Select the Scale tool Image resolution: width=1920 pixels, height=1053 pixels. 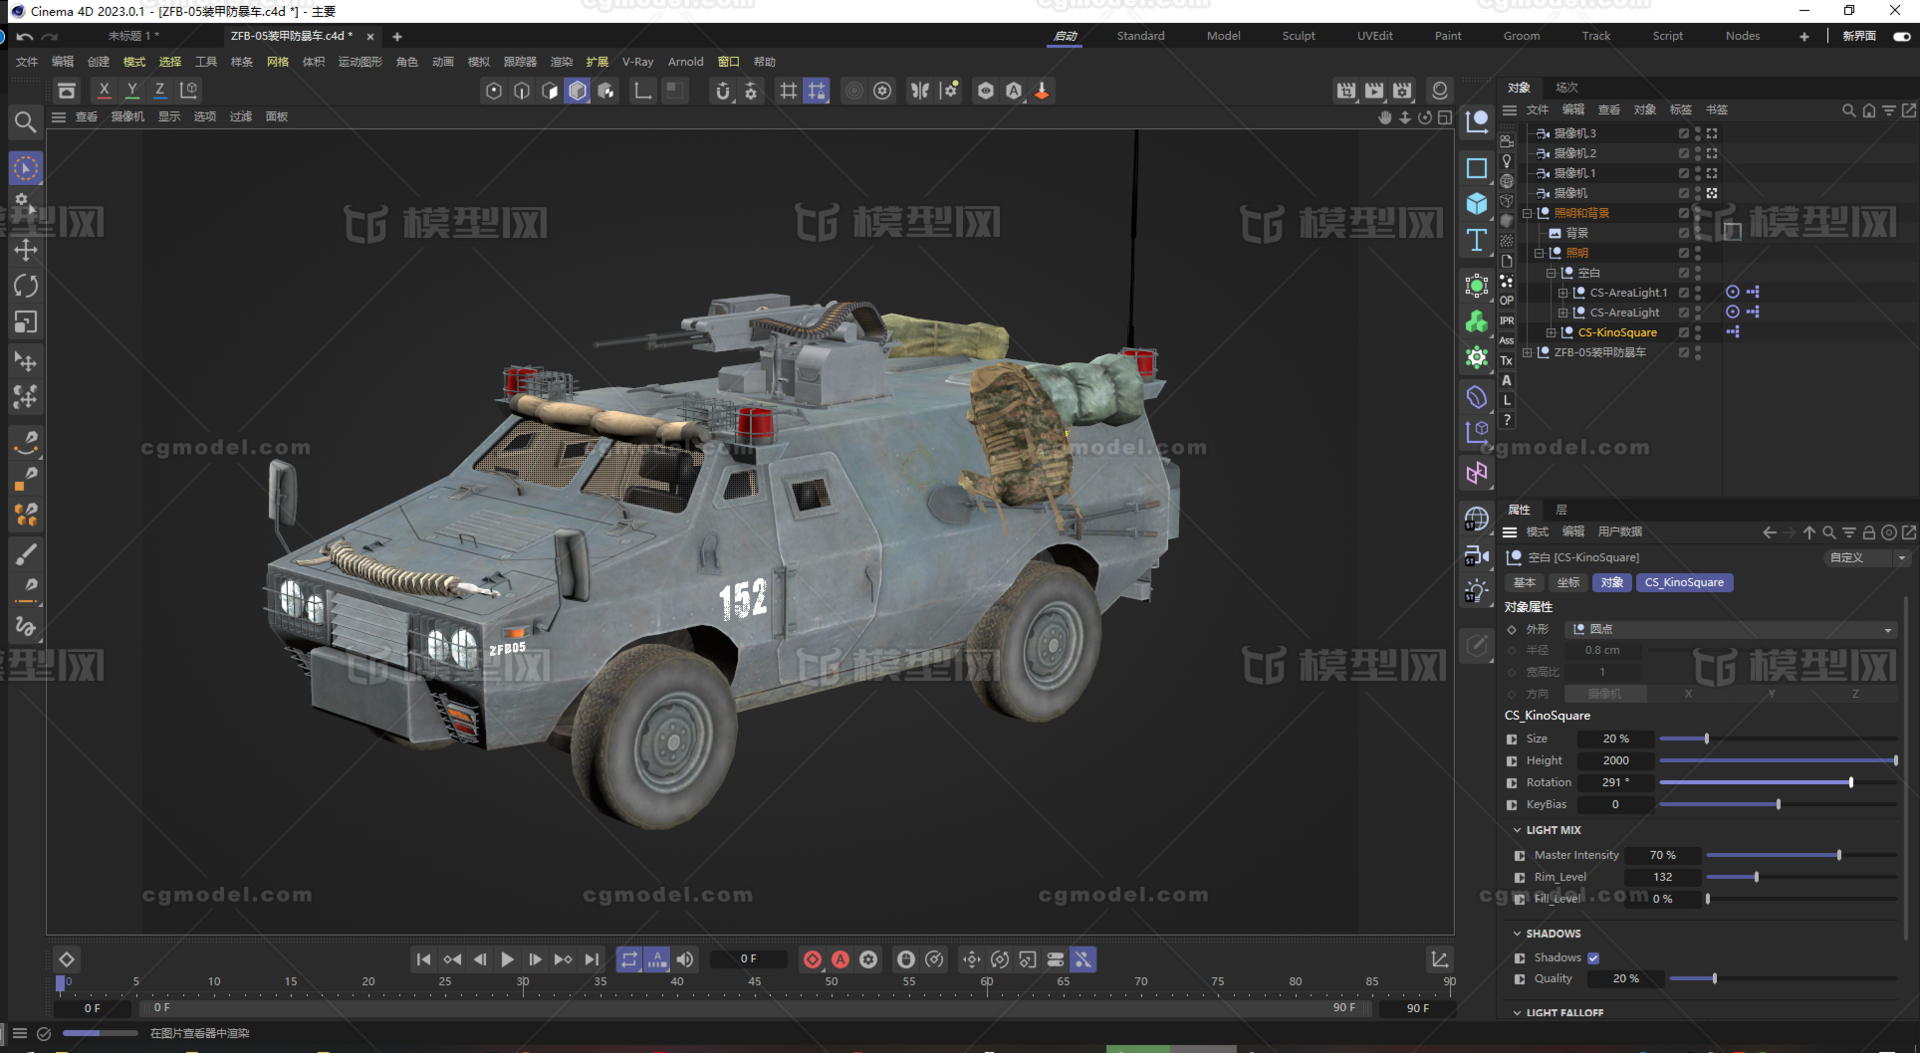click(26, 322)
